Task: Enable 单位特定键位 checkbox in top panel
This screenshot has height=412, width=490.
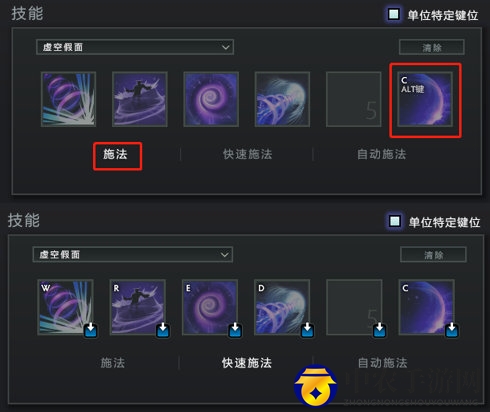Action: coord(394,14)
